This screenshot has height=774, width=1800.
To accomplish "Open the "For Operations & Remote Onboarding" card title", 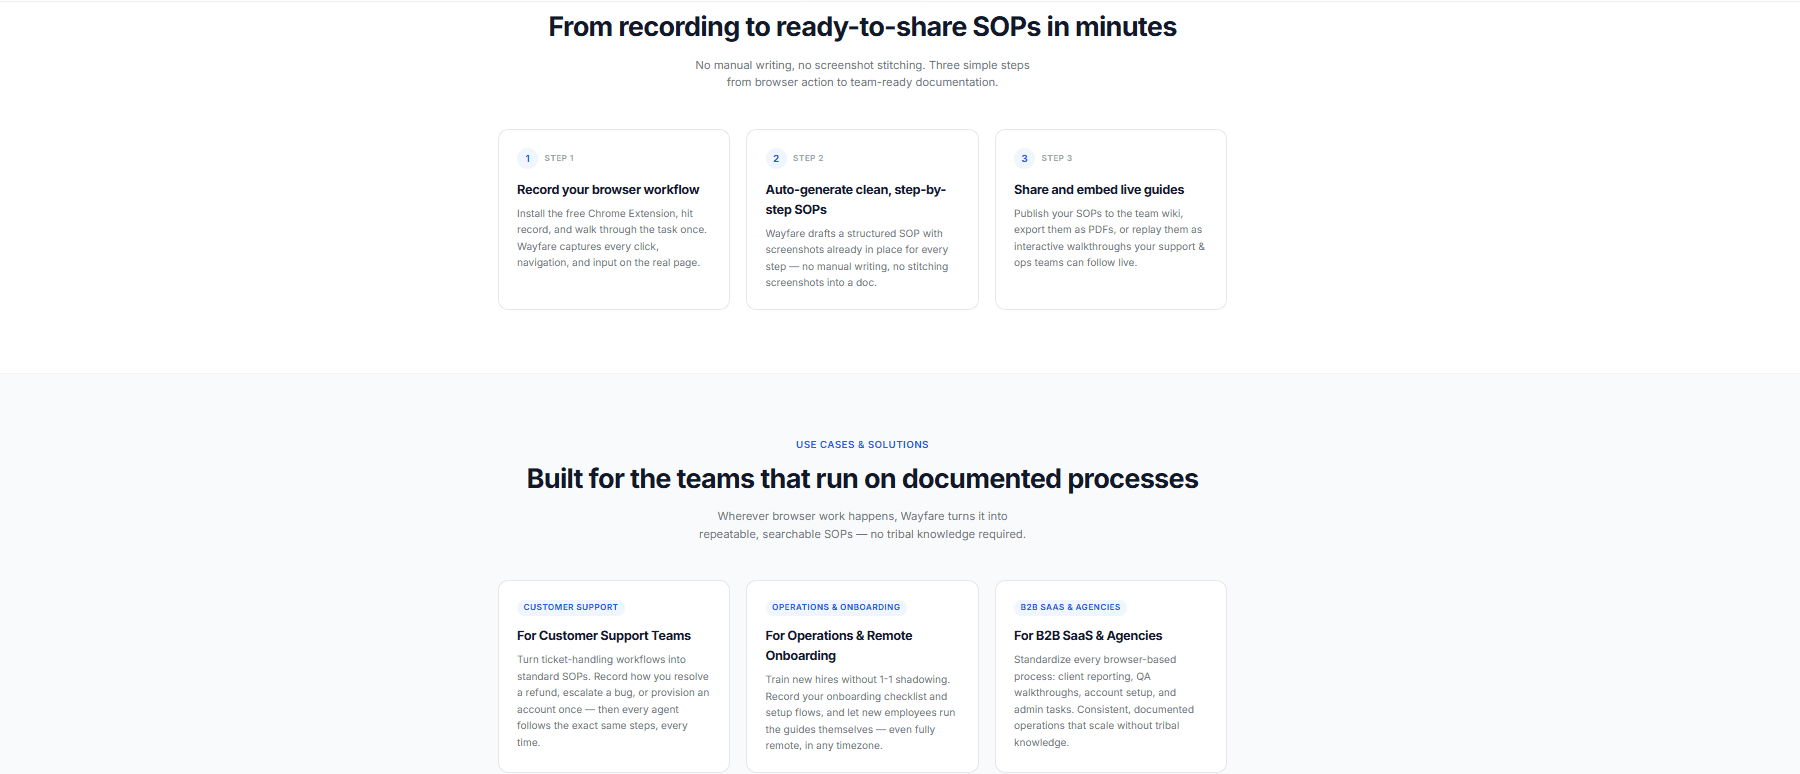I will (x=839, y=646).
